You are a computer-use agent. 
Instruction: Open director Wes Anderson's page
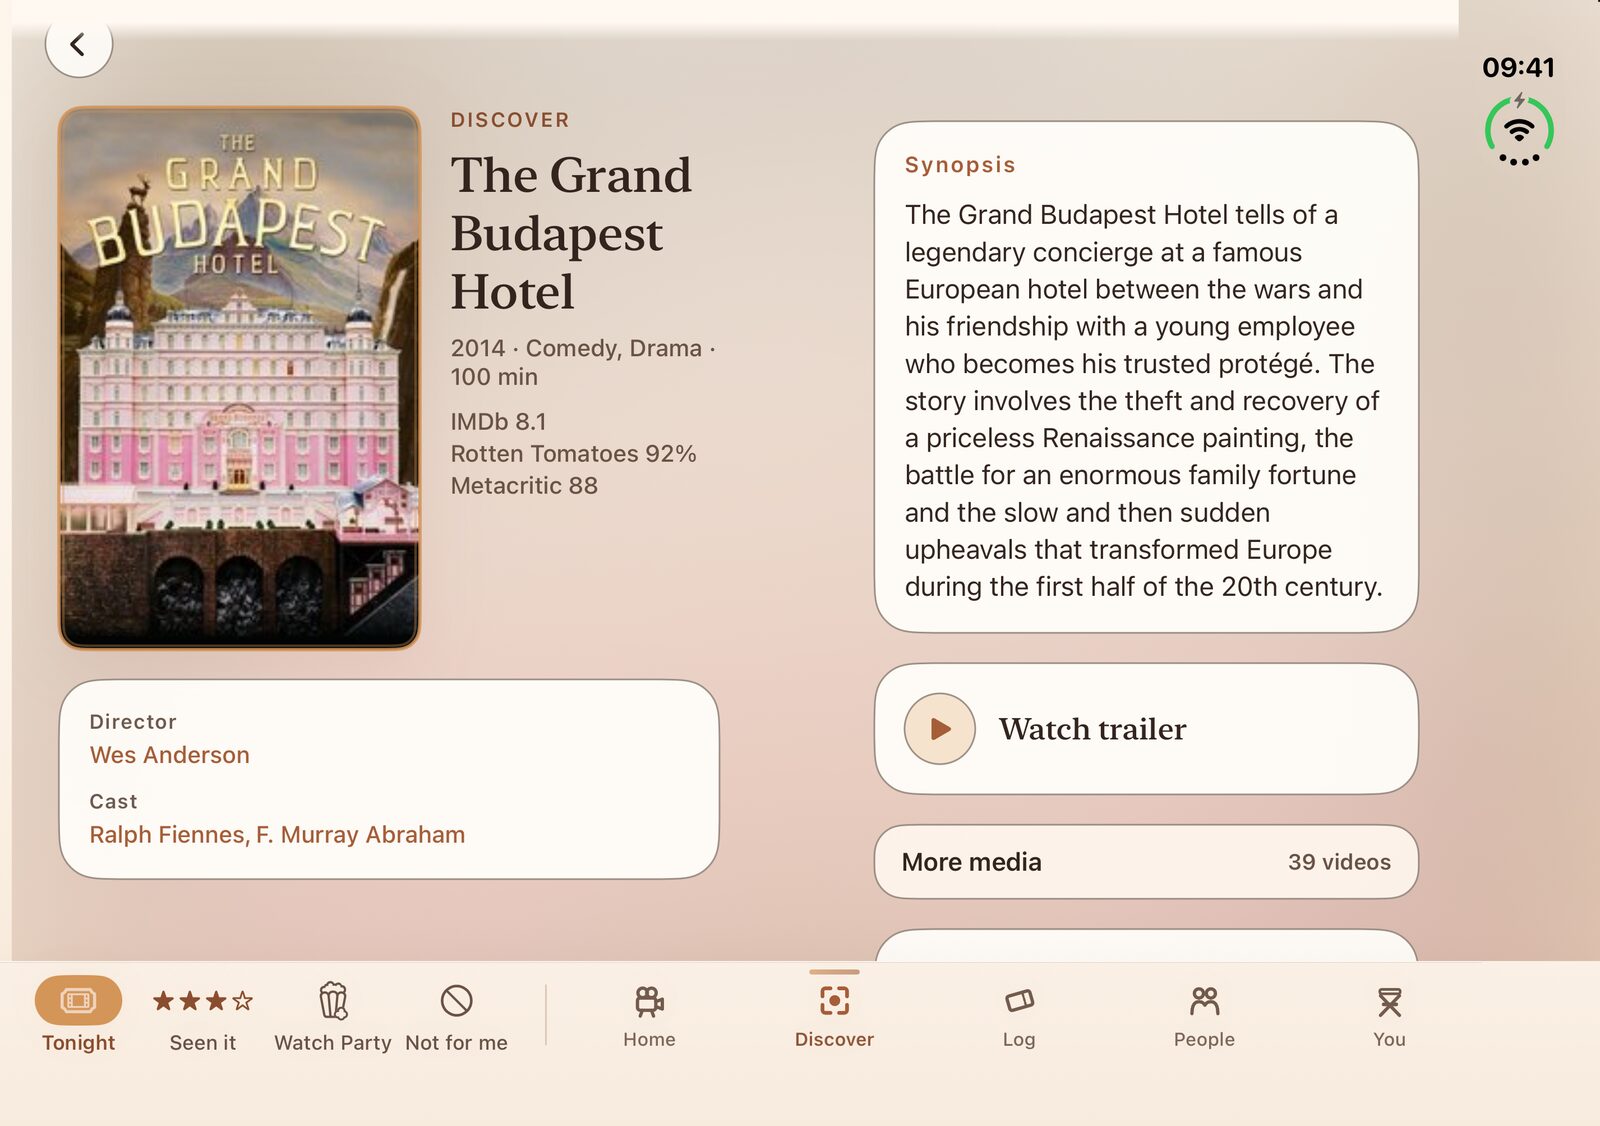(x=170, y=755)
